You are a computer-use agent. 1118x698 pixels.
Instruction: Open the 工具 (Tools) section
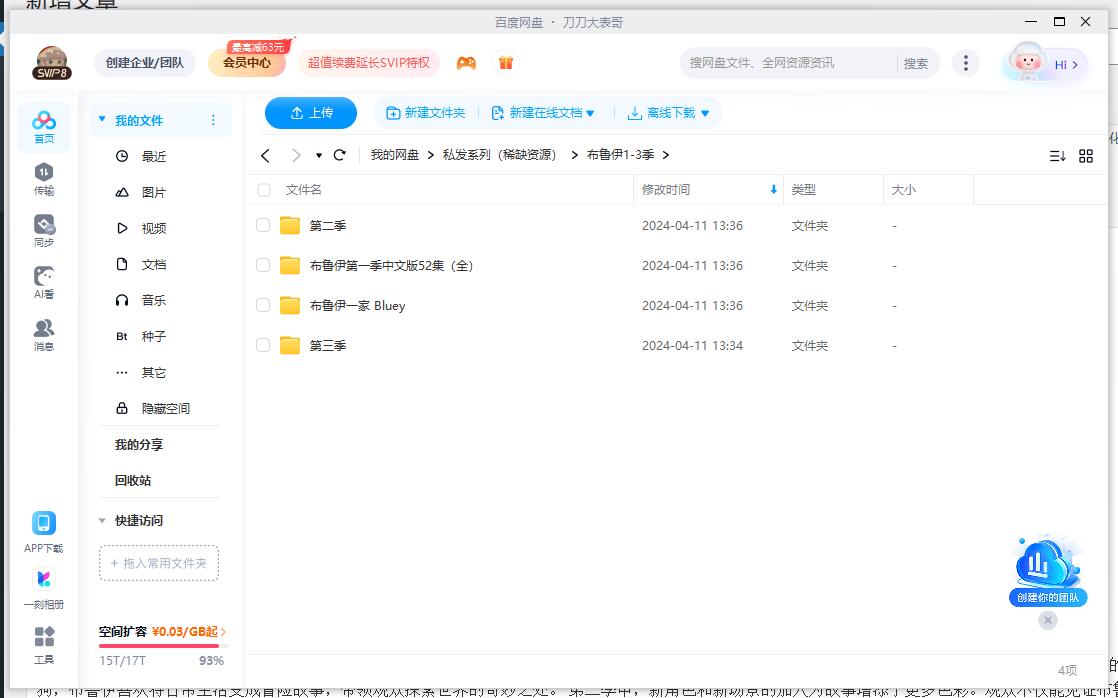click(43, 644)
